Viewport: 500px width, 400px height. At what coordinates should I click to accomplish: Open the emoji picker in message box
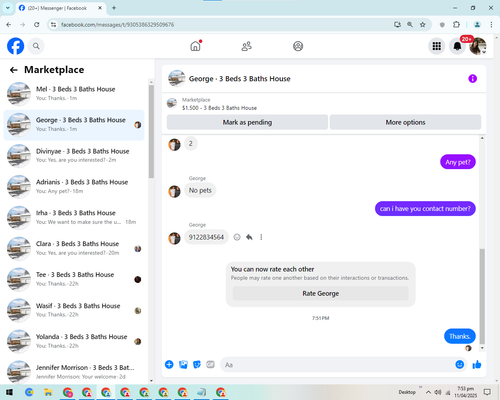[460, 364]
